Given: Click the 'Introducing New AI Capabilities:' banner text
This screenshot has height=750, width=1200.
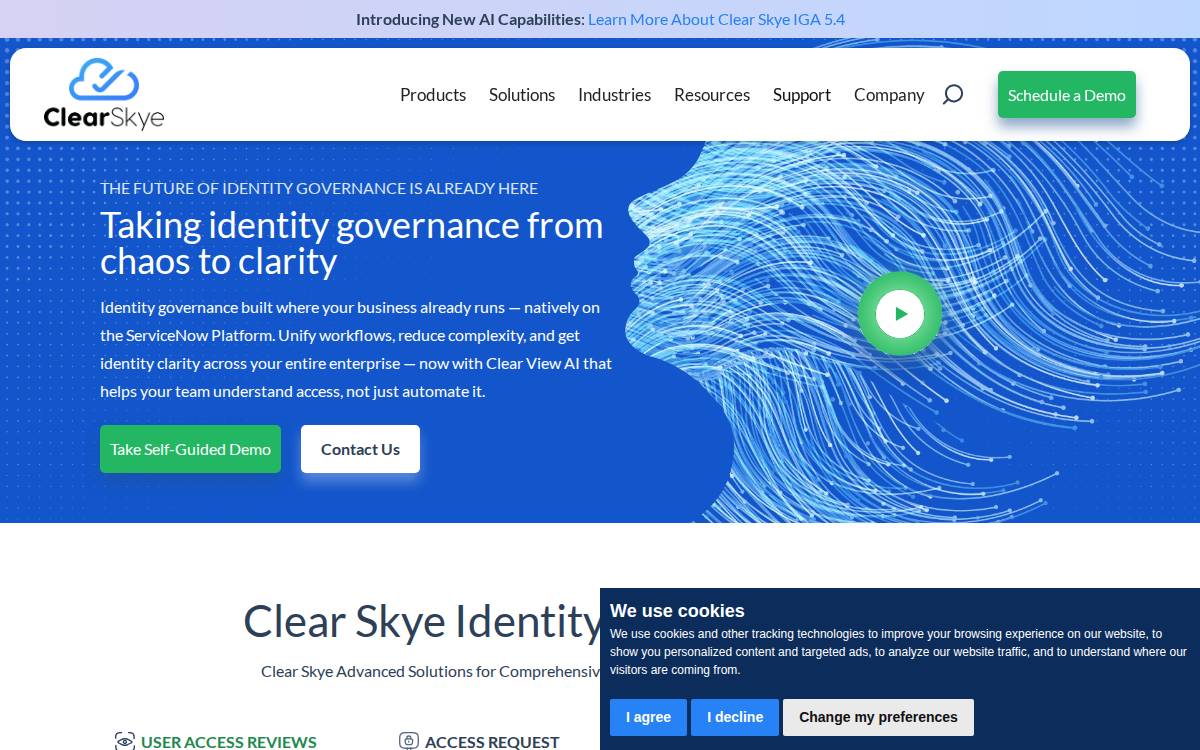Looking at the screenshot, I should (x=470, y=19).
